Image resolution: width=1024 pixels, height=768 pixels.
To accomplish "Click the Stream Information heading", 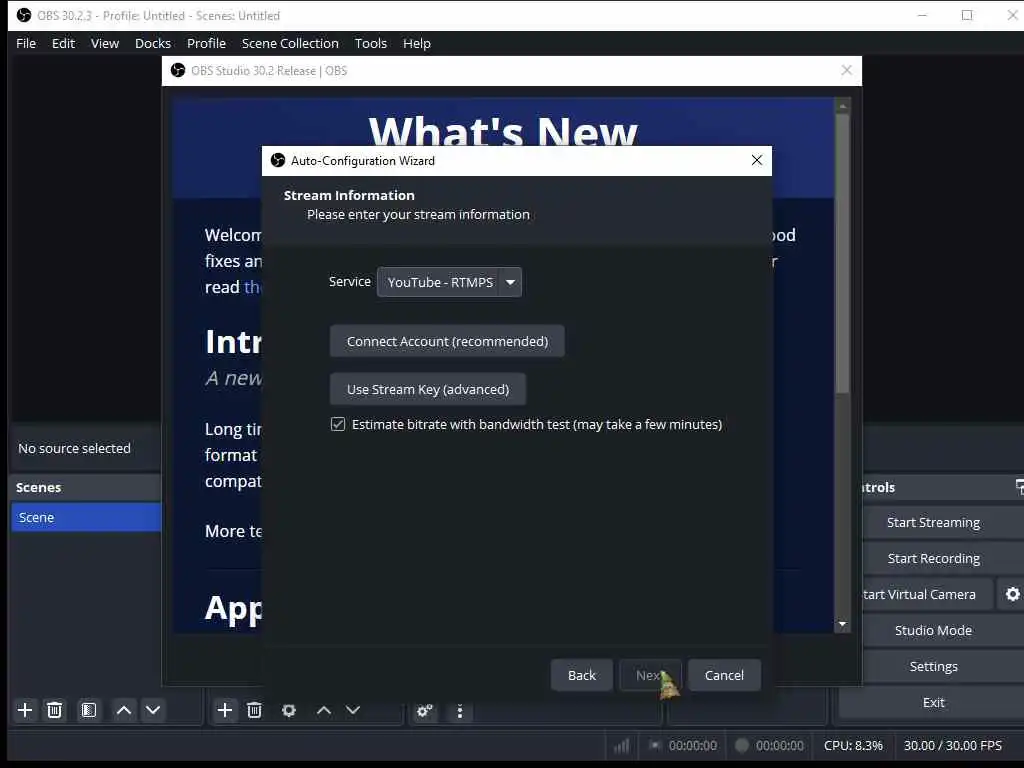I will point(349,195).
